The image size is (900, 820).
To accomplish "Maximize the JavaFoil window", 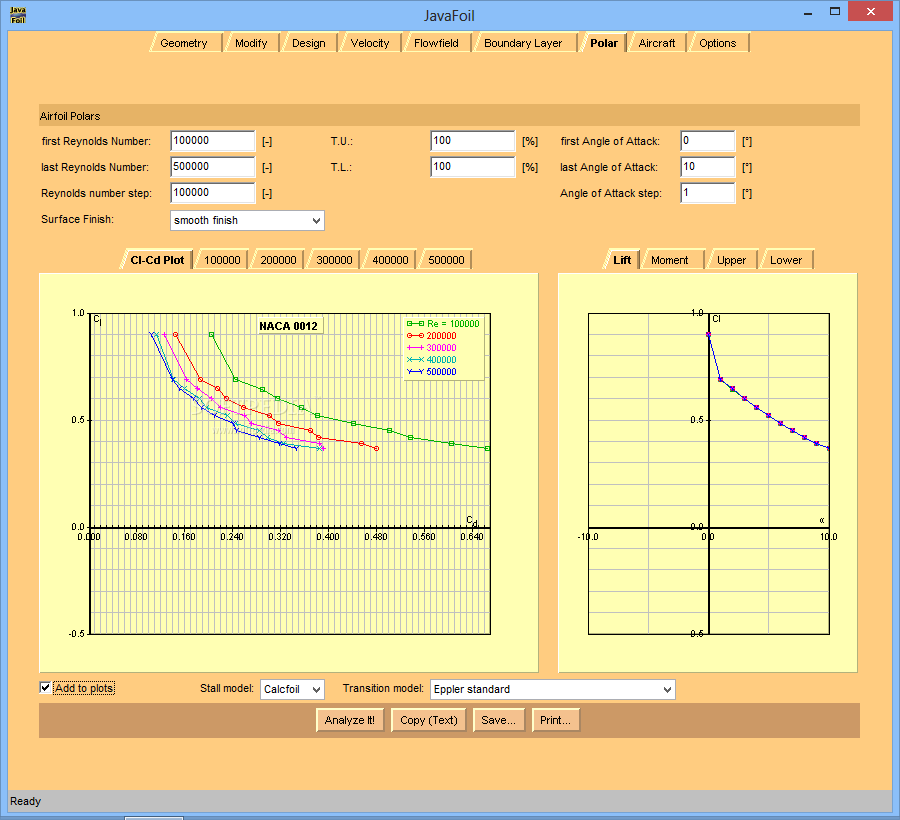I will pos(835,11).
